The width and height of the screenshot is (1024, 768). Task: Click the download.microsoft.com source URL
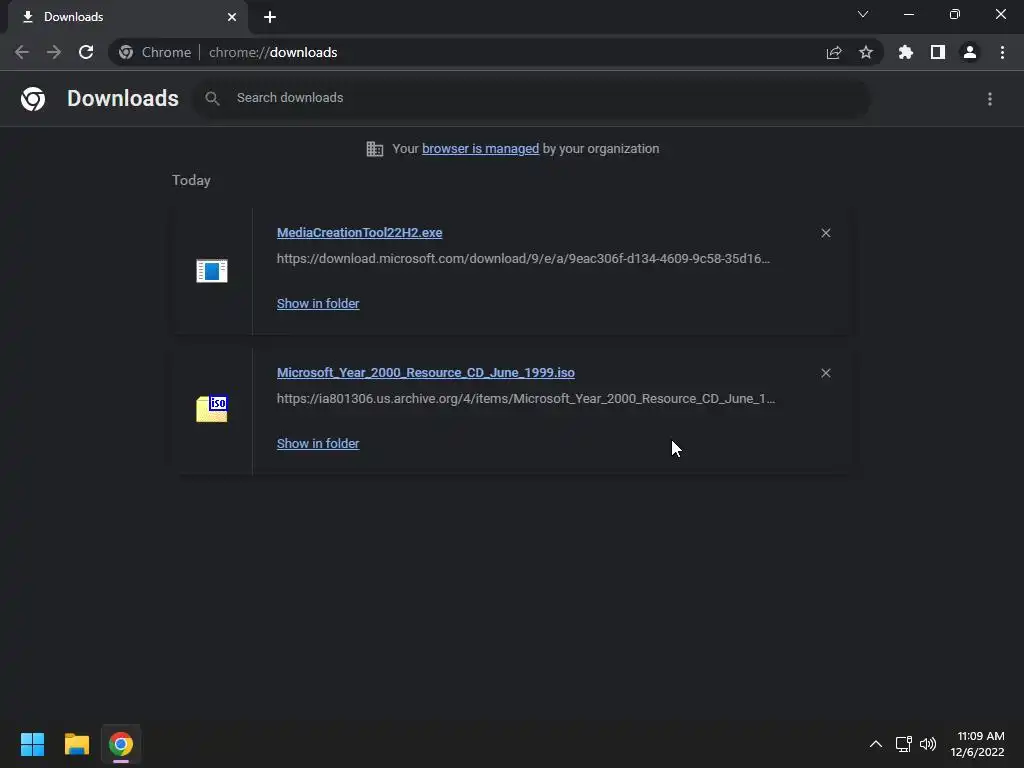tap(523, 259)
